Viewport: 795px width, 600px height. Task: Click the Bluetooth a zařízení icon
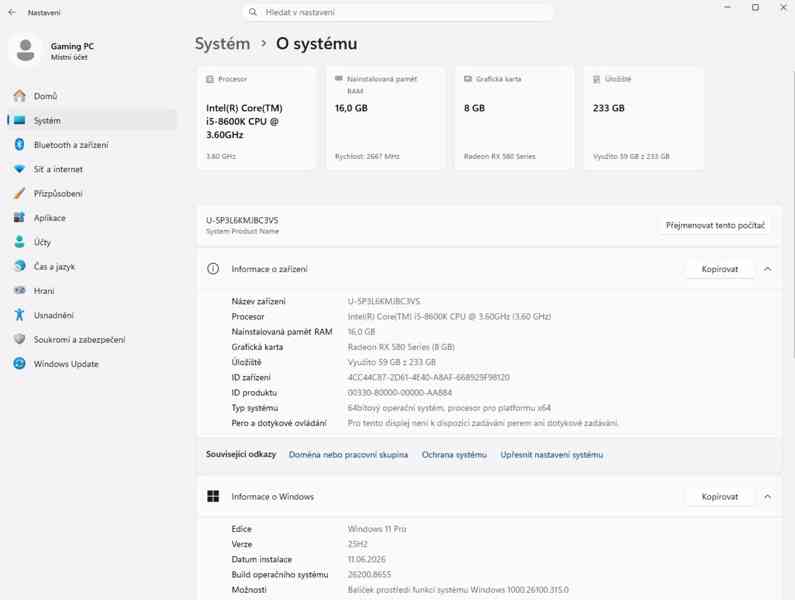point(19,145)
